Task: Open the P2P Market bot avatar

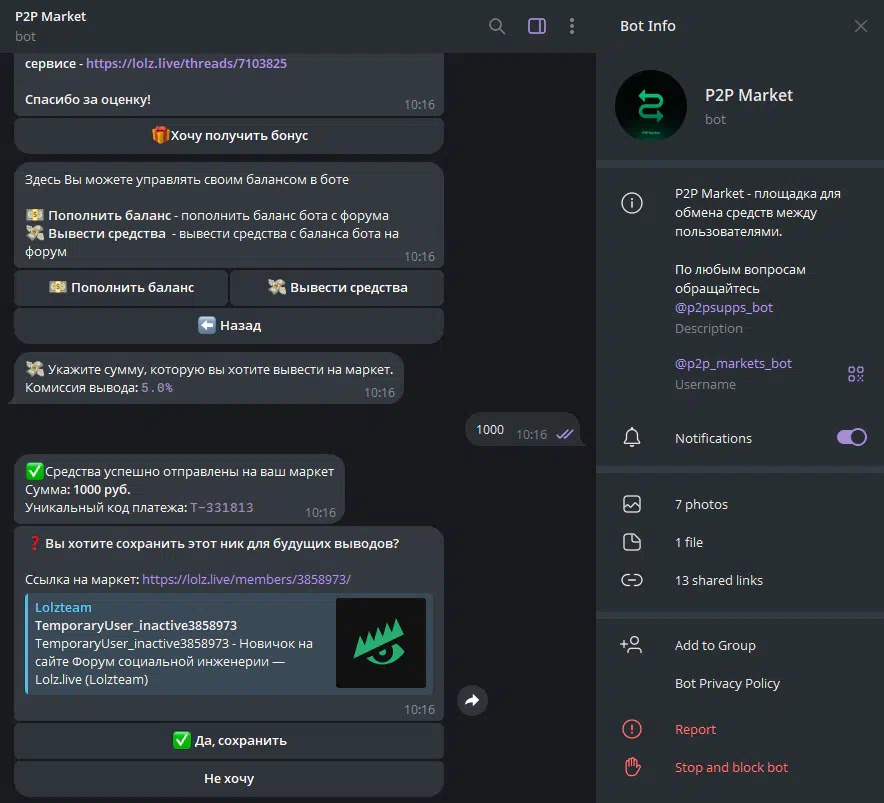Action: click(x=651, y=105)
